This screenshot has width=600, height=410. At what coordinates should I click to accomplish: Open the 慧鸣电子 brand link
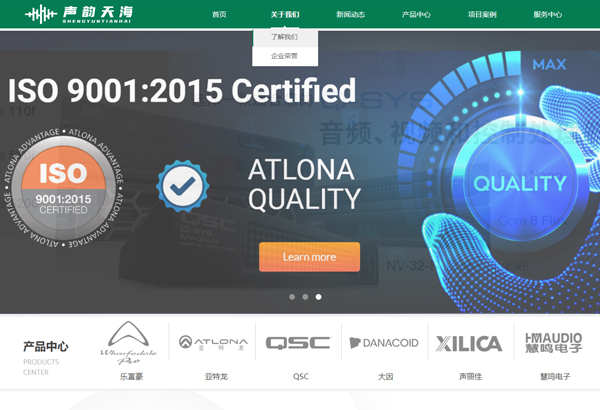click(x=555, y=377)
